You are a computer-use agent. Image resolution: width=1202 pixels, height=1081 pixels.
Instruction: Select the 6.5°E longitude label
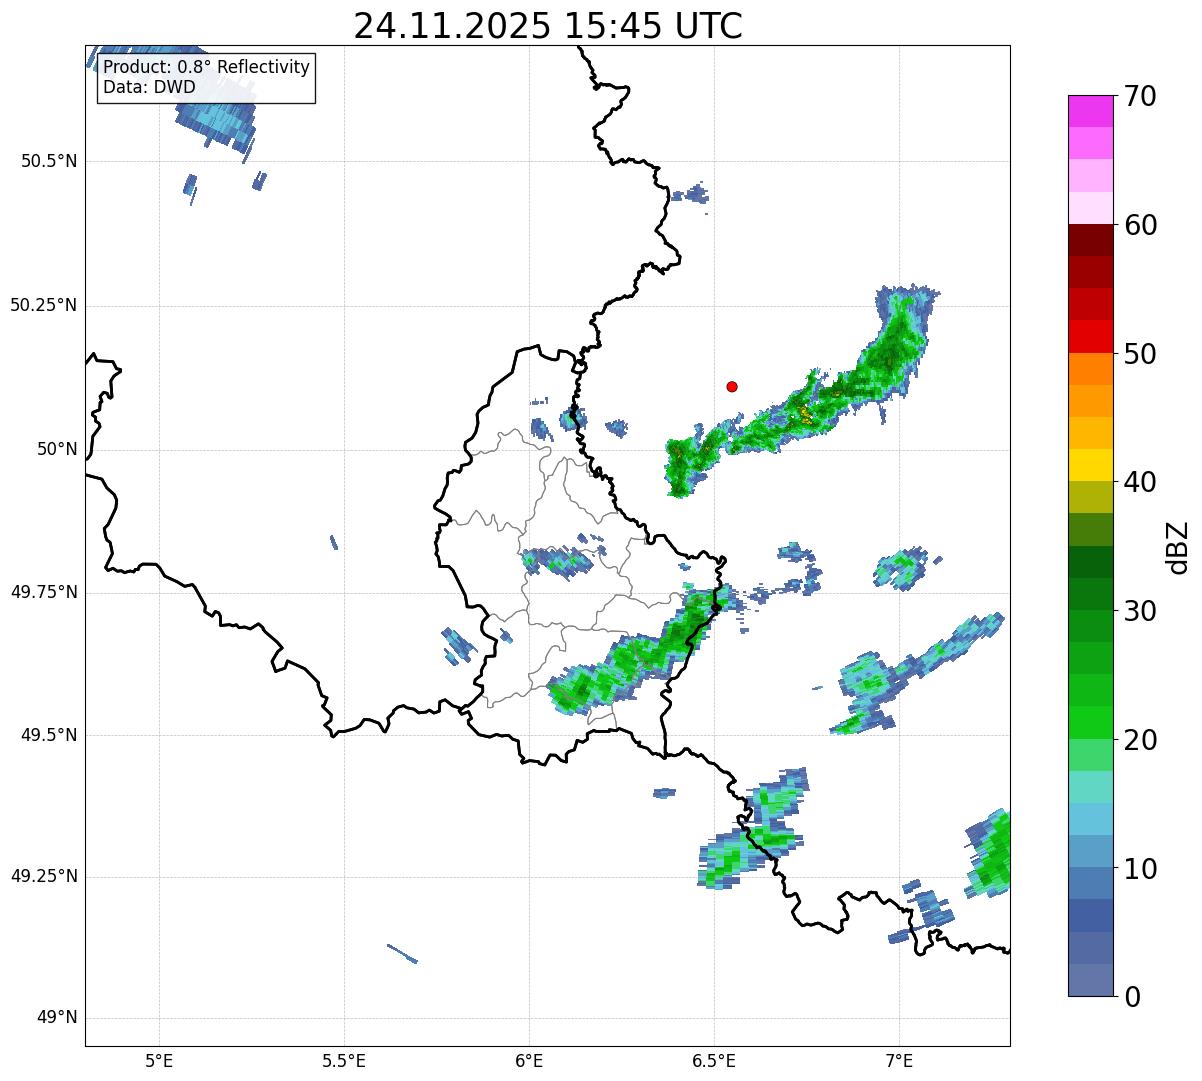714,1060
